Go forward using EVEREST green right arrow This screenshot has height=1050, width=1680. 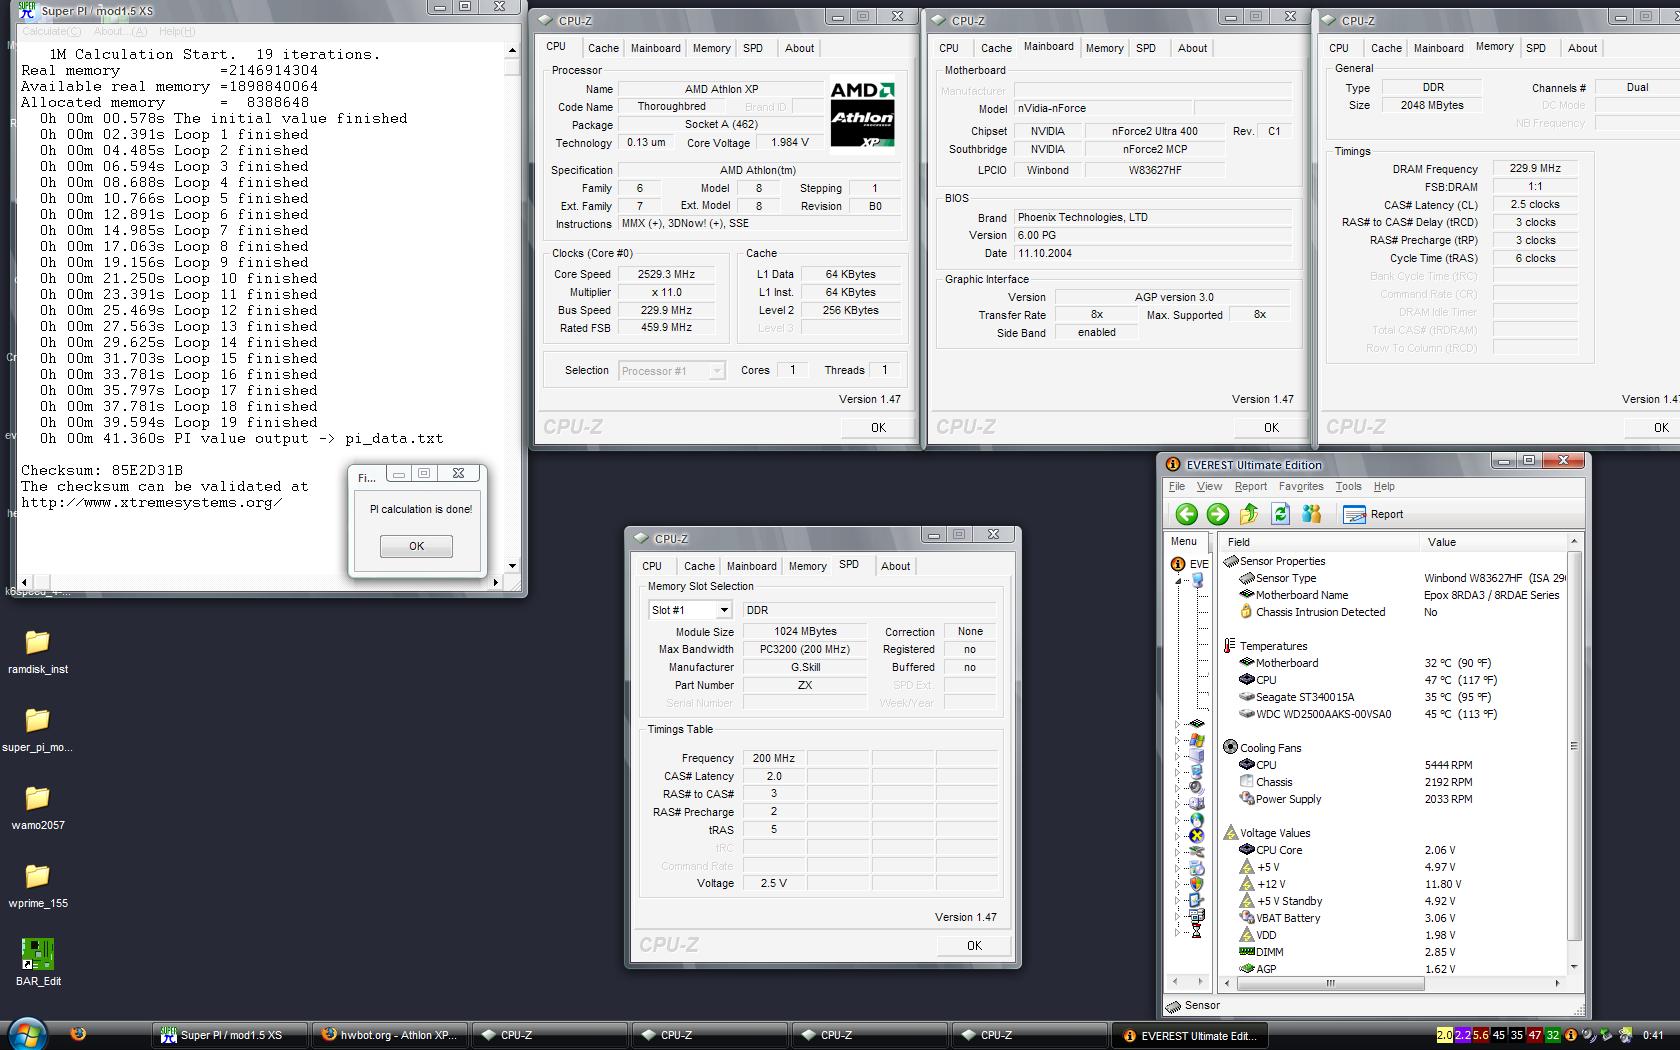click(x=1217, y=514)
